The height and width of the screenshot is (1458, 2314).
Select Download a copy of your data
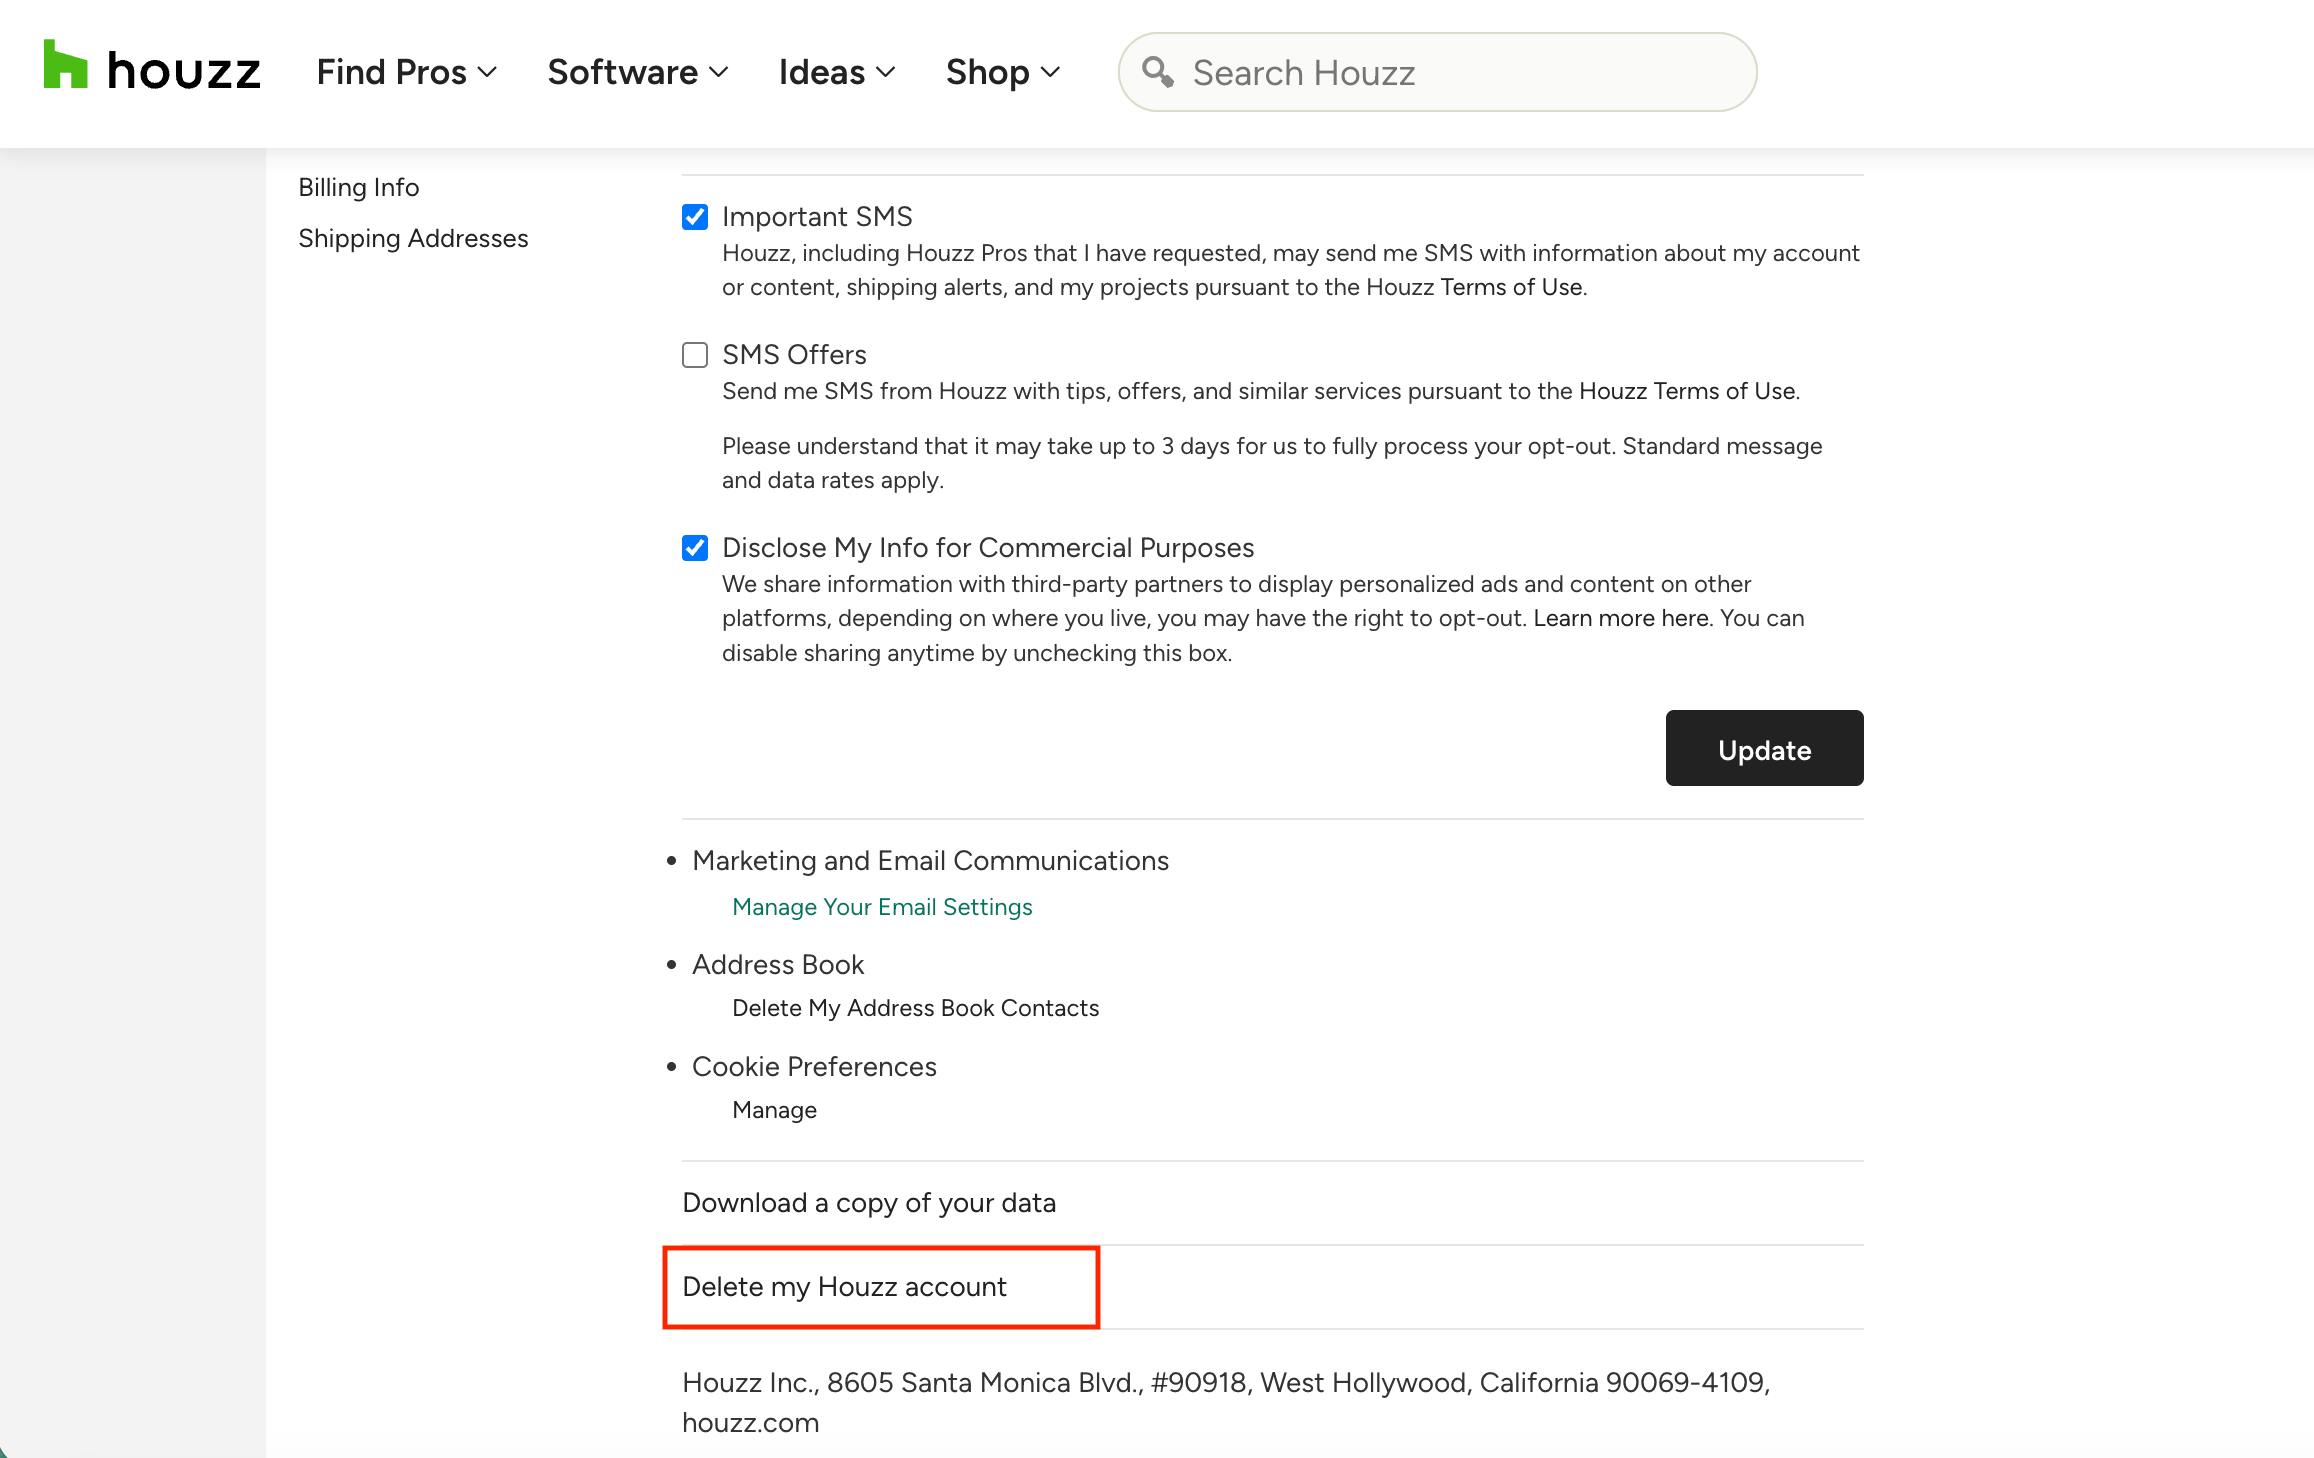(869, 1203)
